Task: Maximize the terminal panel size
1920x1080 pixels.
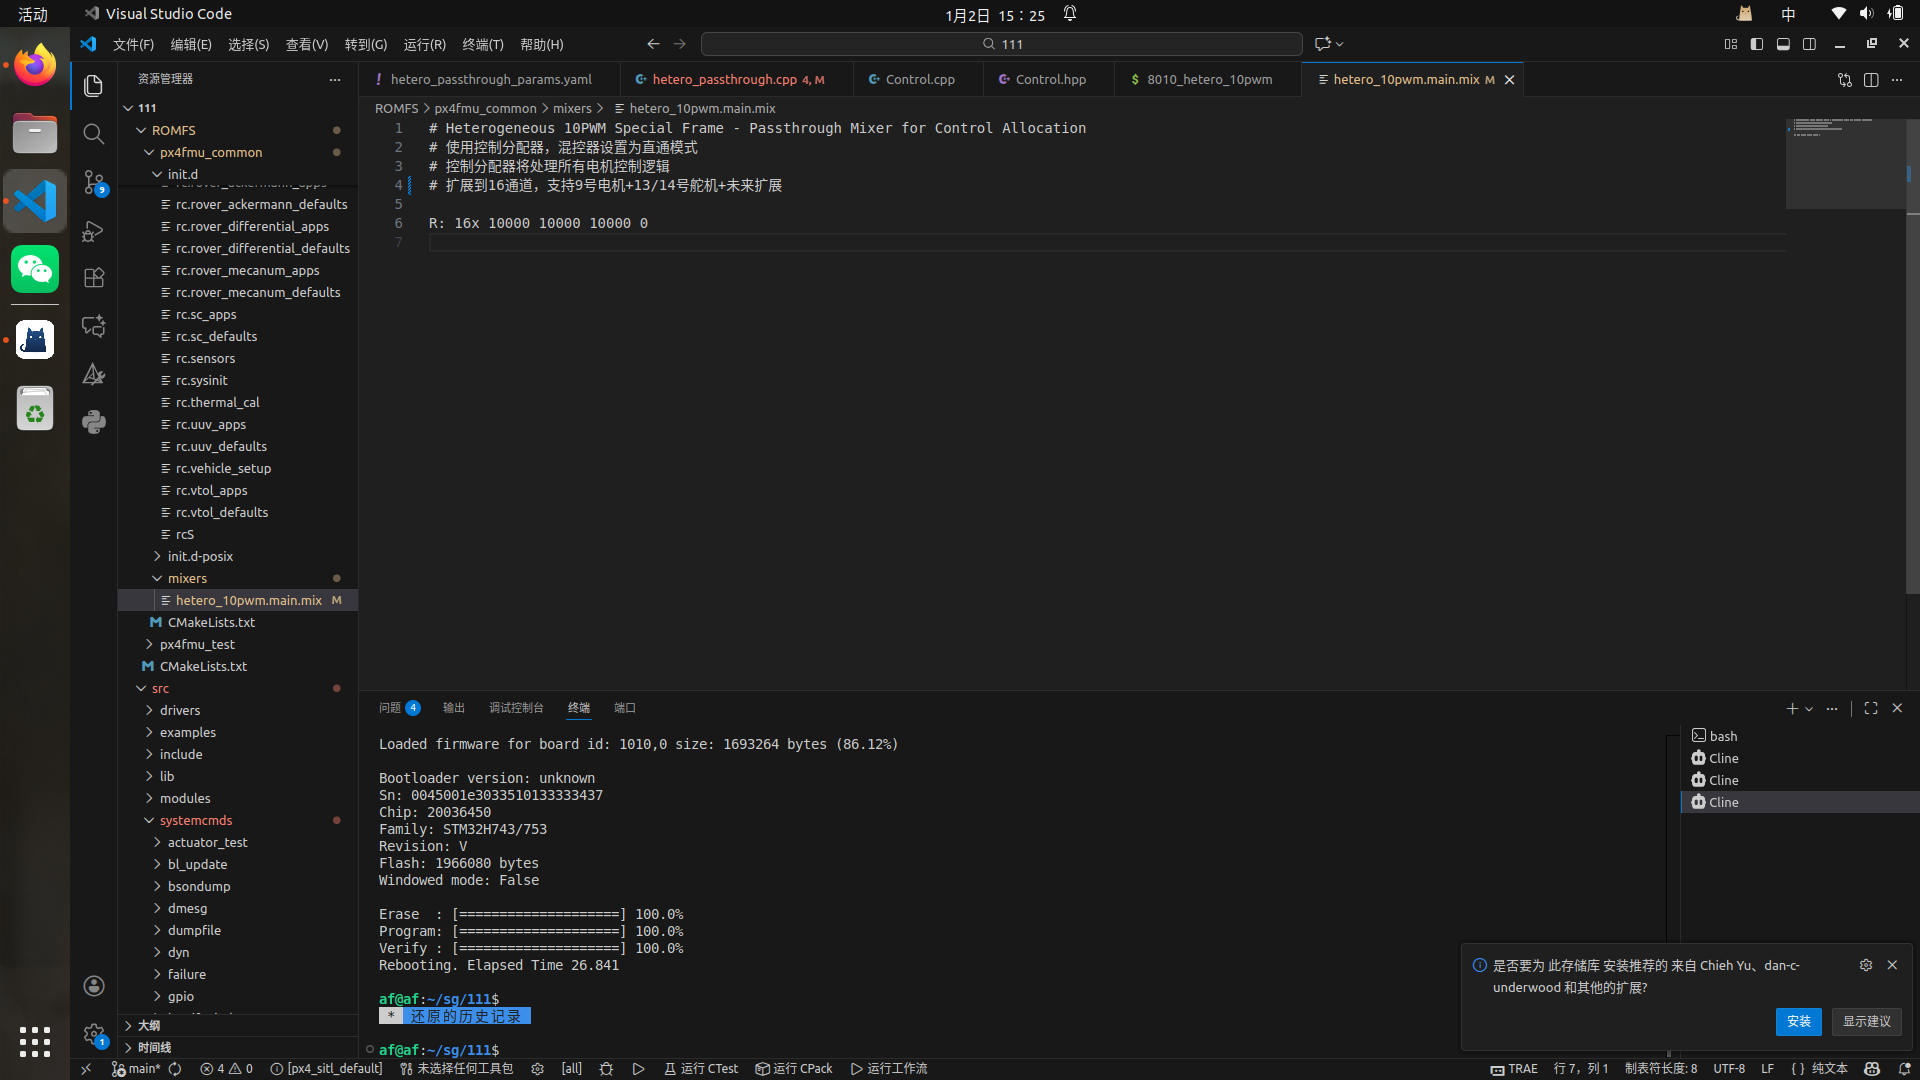Action: [1870, 708]
